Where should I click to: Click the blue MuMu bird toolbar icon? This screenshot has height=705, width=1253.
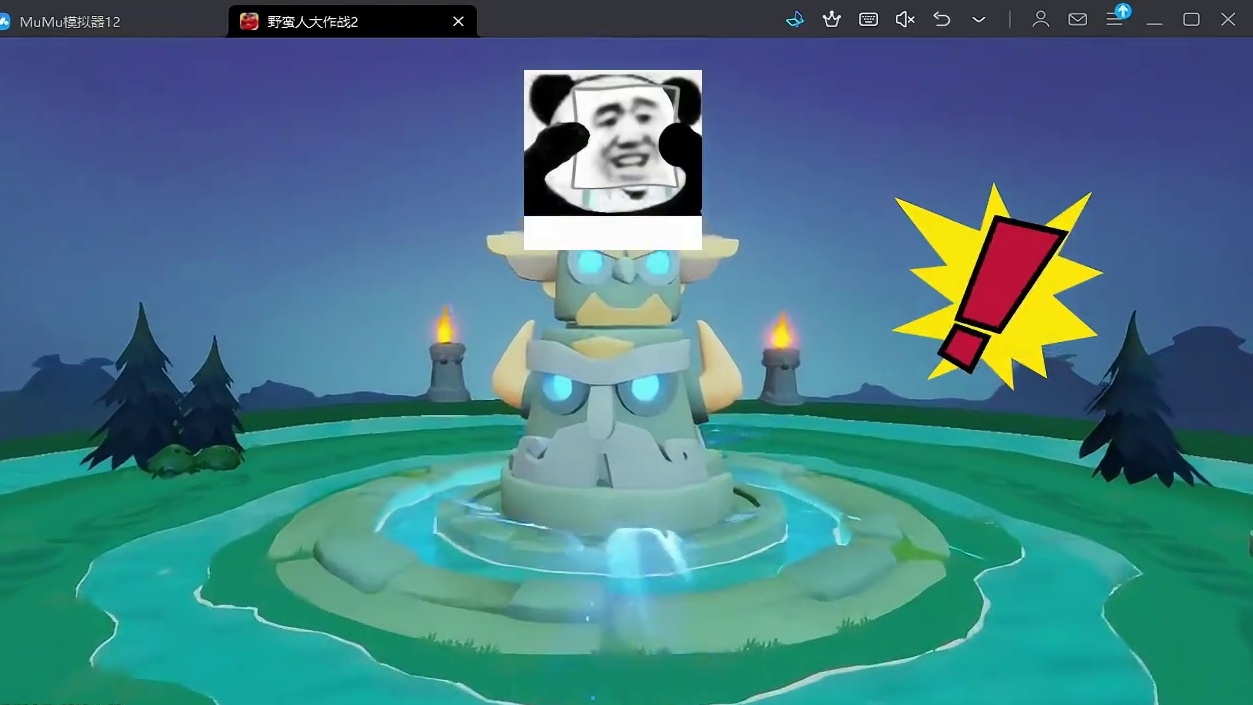point(795,19)
